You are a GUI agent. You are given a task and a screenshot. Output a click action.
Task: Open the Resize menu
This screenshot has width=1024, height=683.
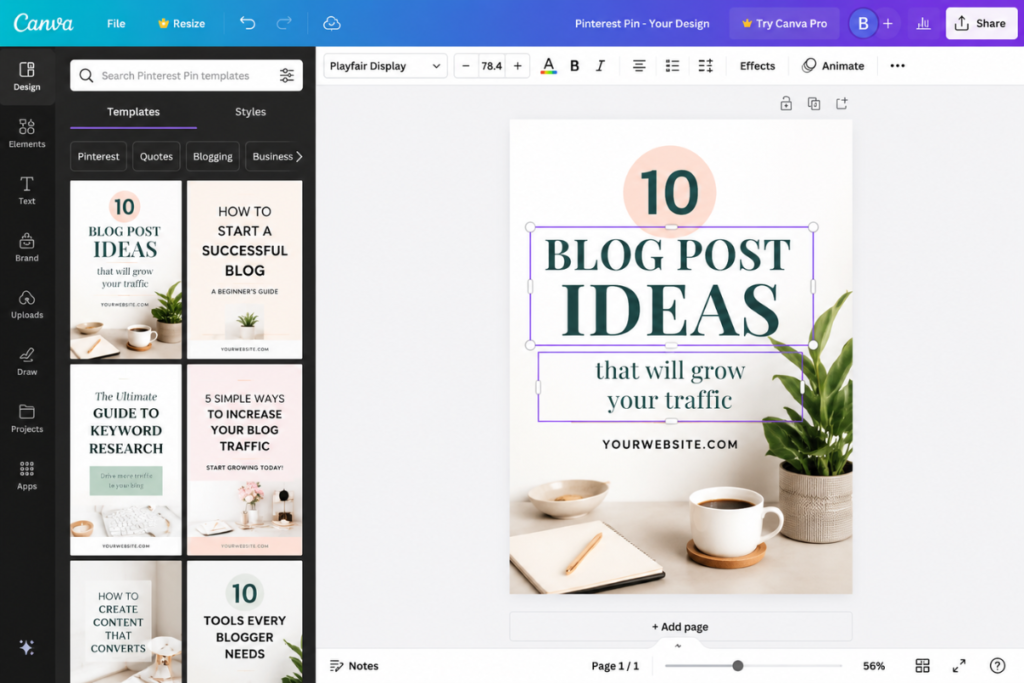coord(182,24)
